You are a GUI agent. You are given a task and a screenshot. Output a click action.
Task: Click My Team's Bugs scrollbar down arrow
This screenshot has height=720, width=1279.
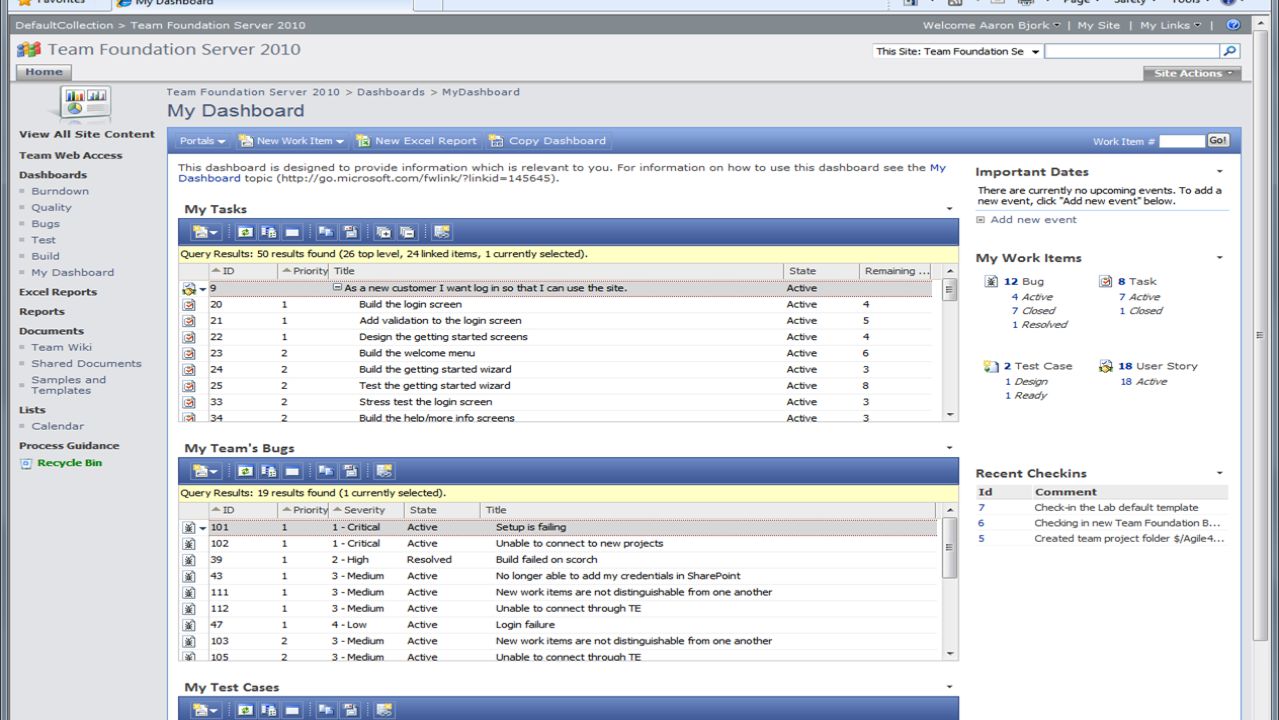pos(950,653)
